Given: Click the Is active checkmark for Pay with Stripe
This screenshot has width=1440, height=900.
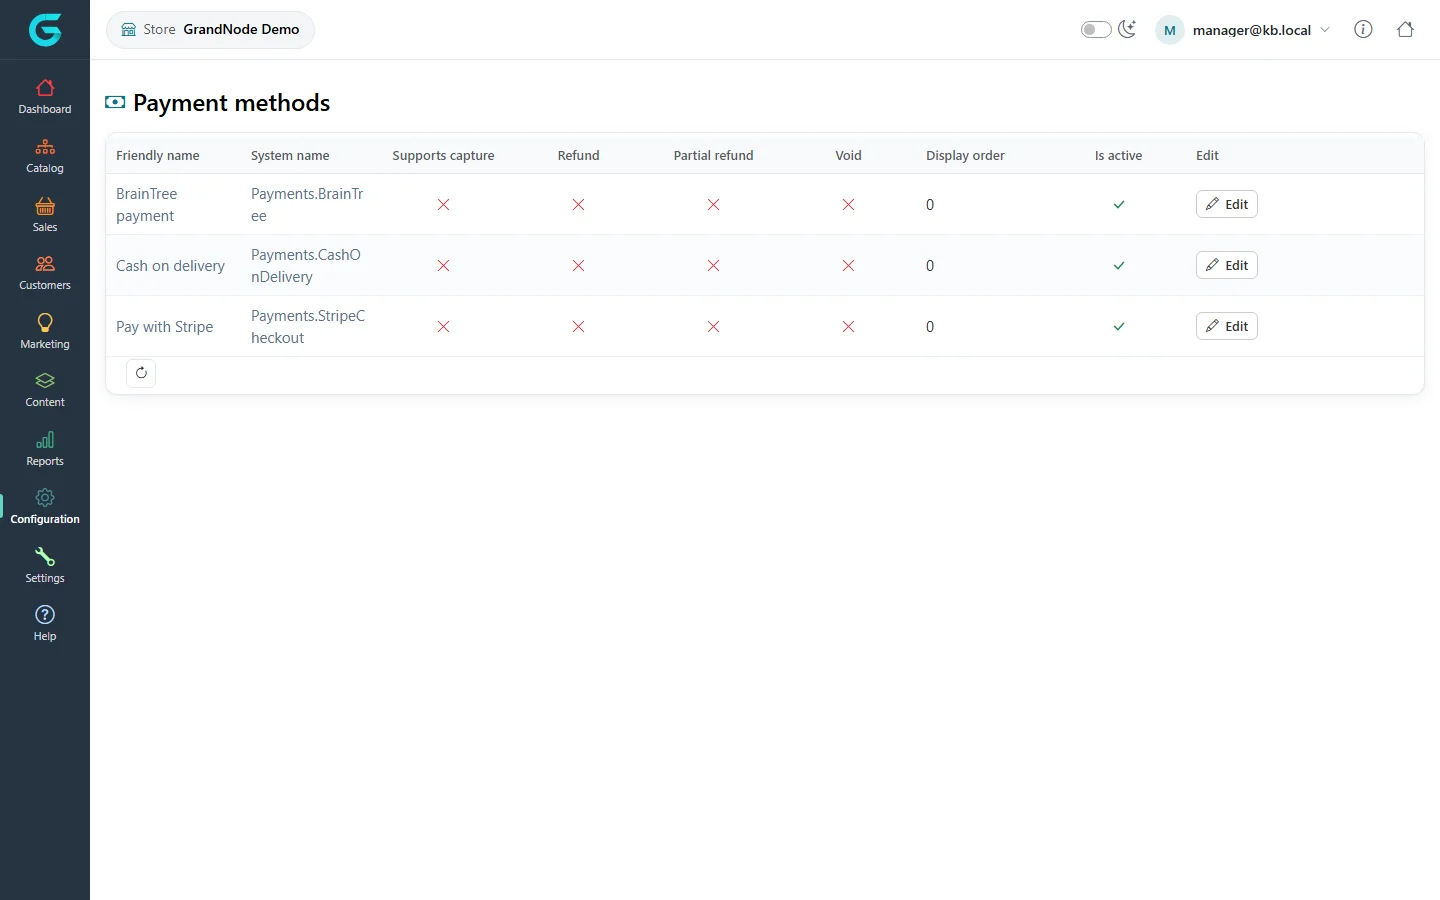Looking at the screenshot, I should (x=1119, y=327).
